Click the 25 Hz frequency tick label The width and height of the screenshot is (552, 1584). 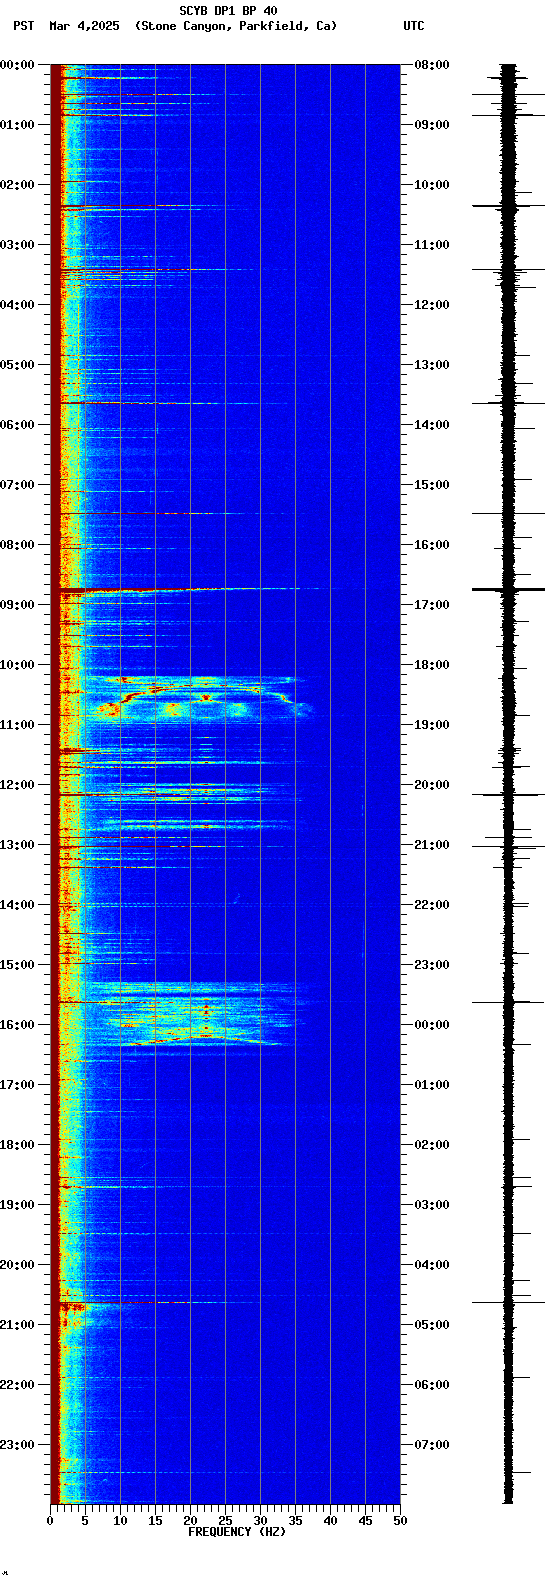[225, 1521]
